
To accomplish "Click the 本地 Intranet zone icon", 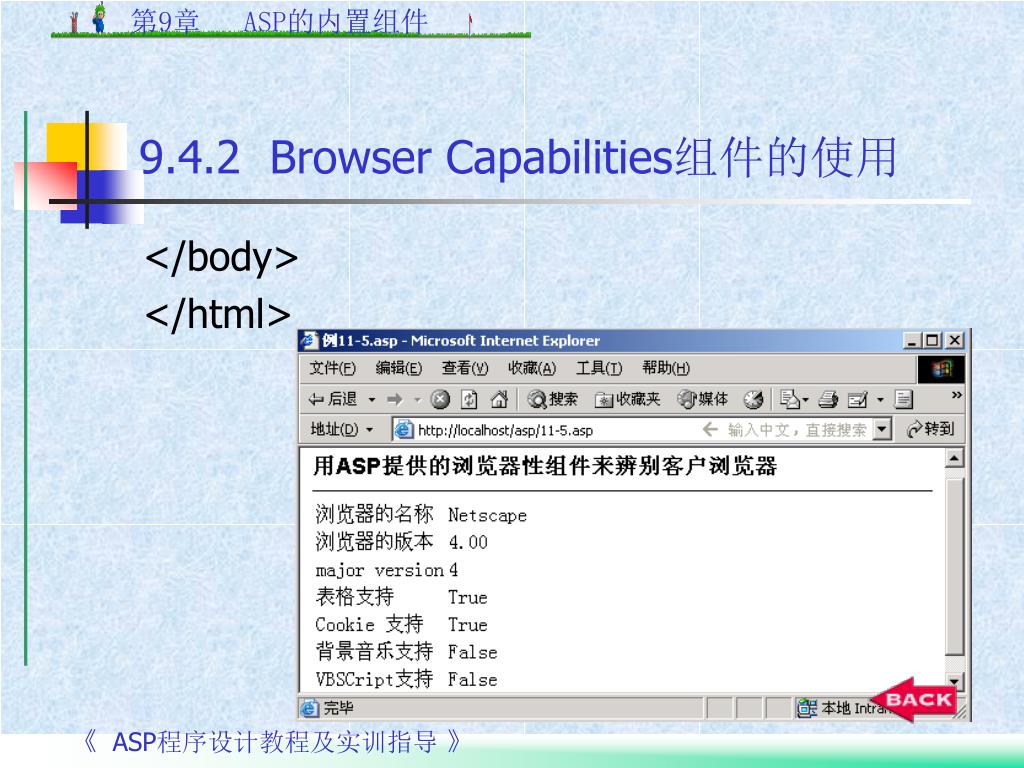I will (x=807, y=708).
